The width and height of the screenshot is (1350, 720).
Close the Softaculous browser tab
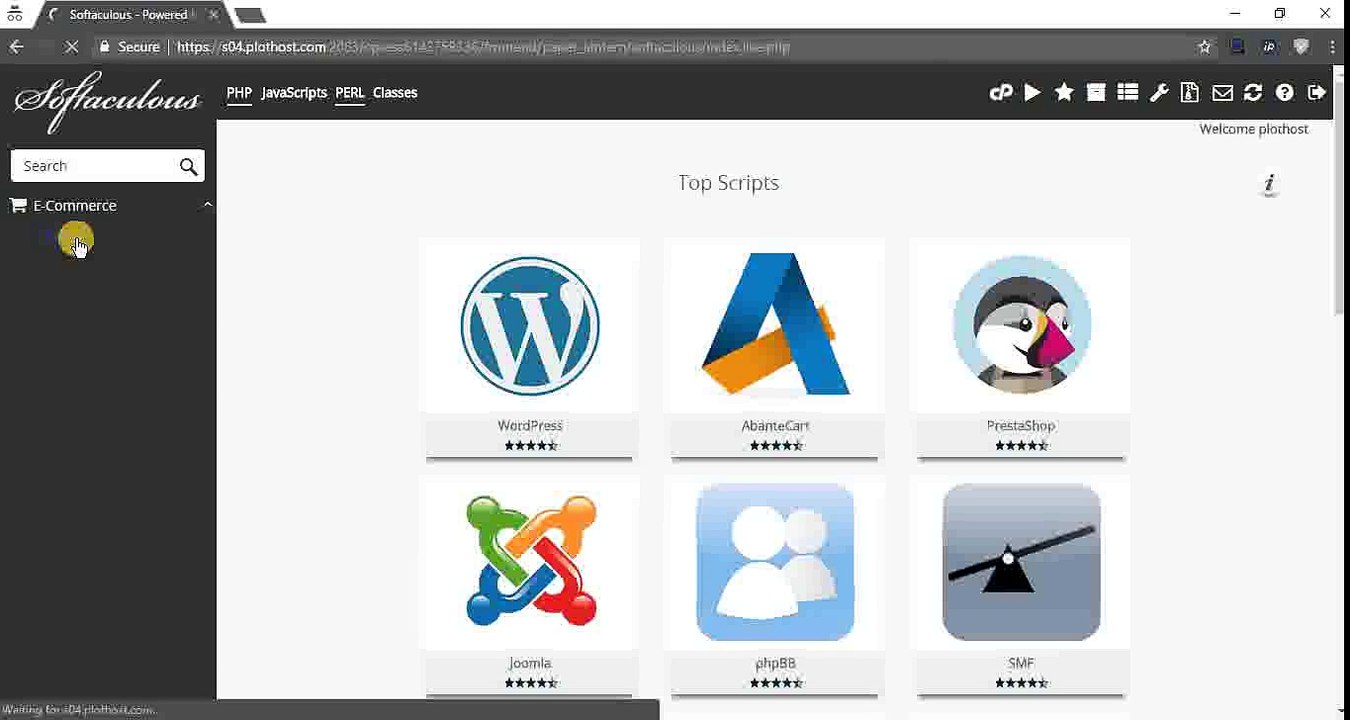[213, 15]
